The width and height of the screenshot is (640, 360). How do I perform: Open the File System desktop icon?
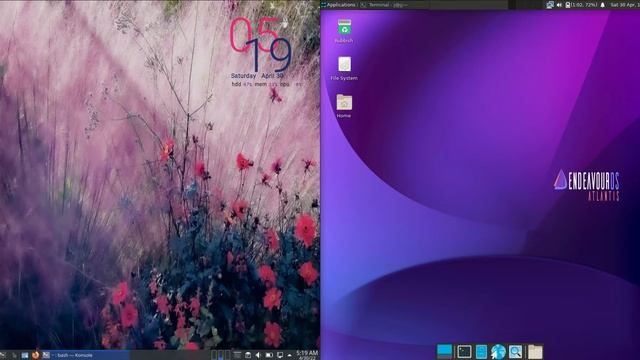point(344,68)
